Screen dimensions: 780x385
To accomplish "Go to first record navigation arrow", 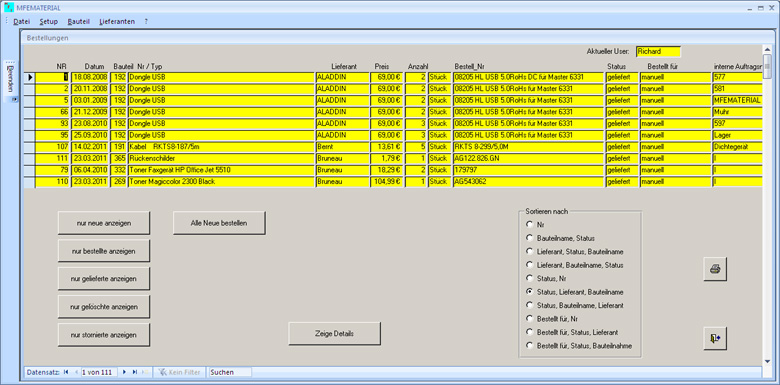I will pos(66,372).
